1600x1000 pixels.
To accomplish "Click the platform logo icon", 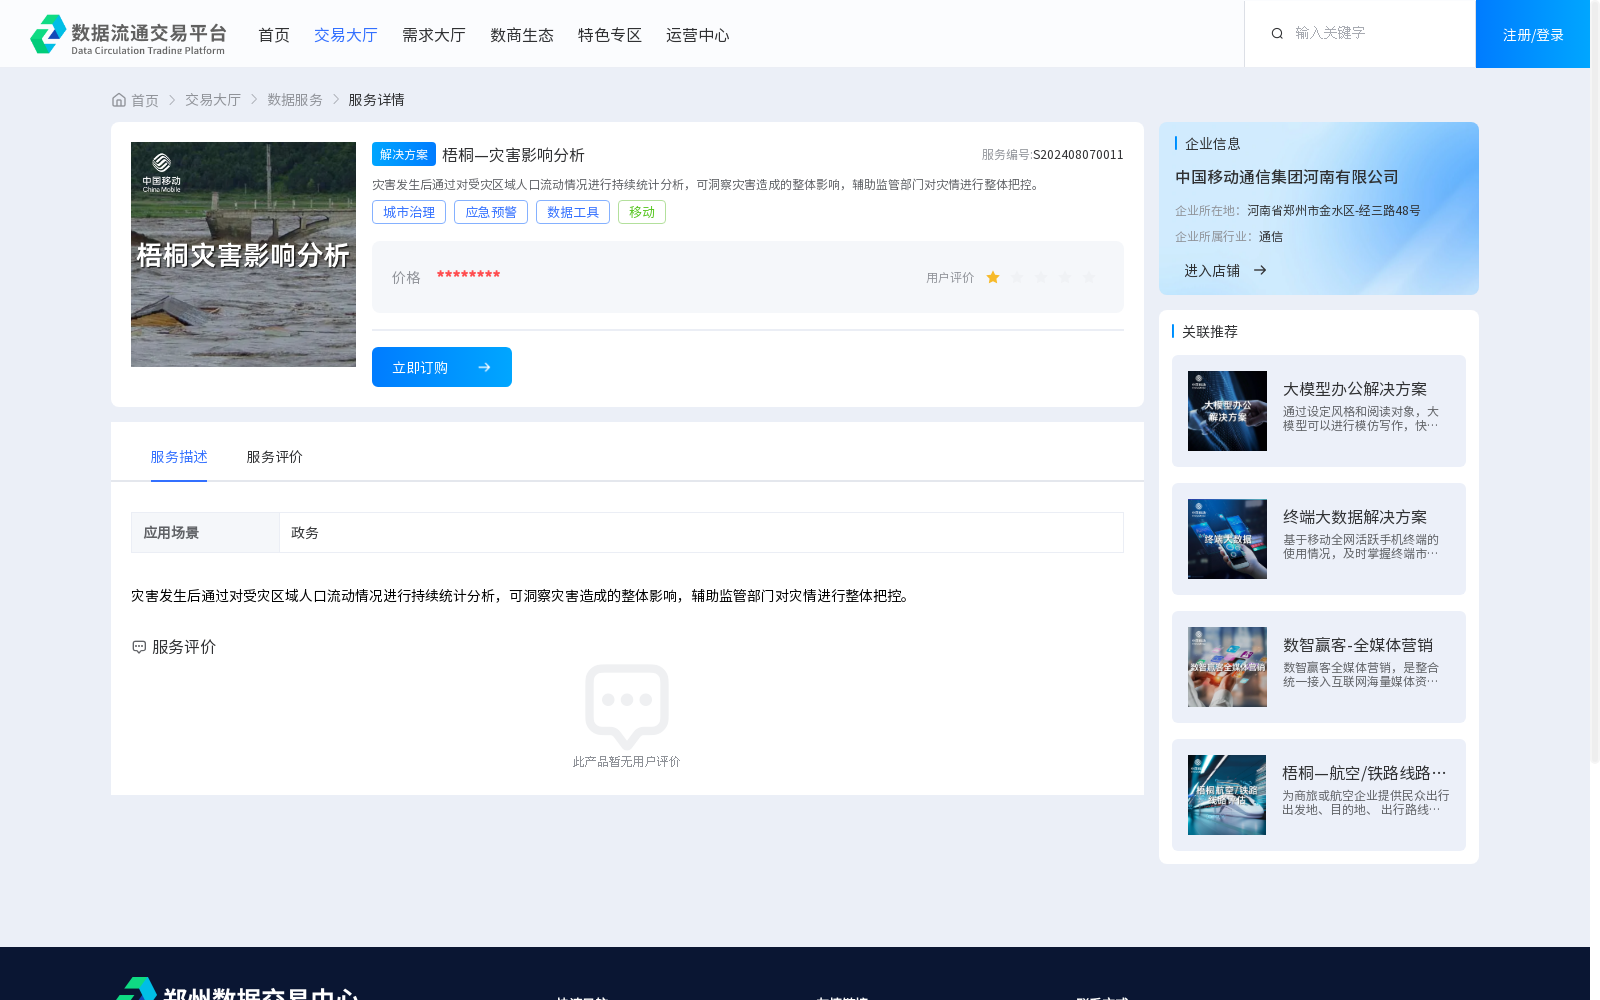I will pyautogui.click(x=48, y=34).
